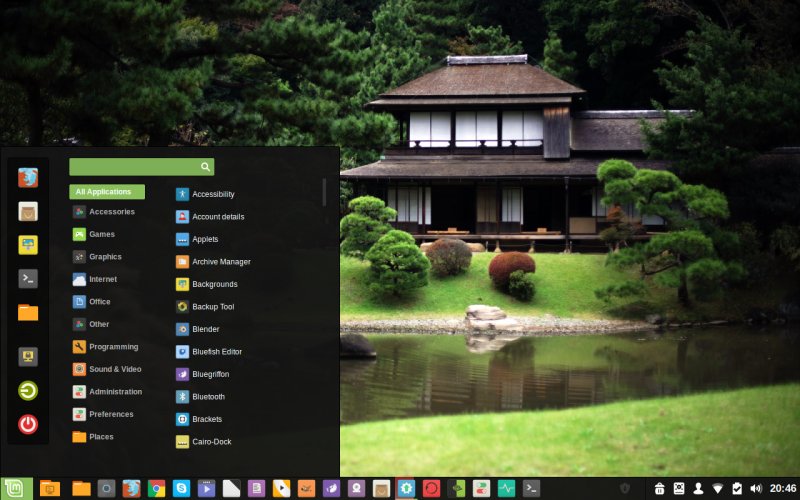The height and width of the screenshot is (500, 800).
Task: Launch Blender from the applications list
Action: click(x=205, y=329)
